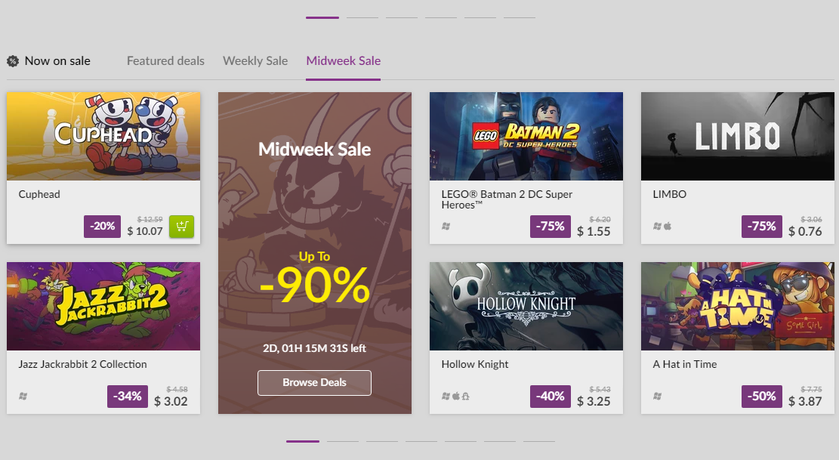The image size is (839, 460).
Task: Click Windows icon on LEGO Batman 2 card
Action: click(x=447, y=226)
